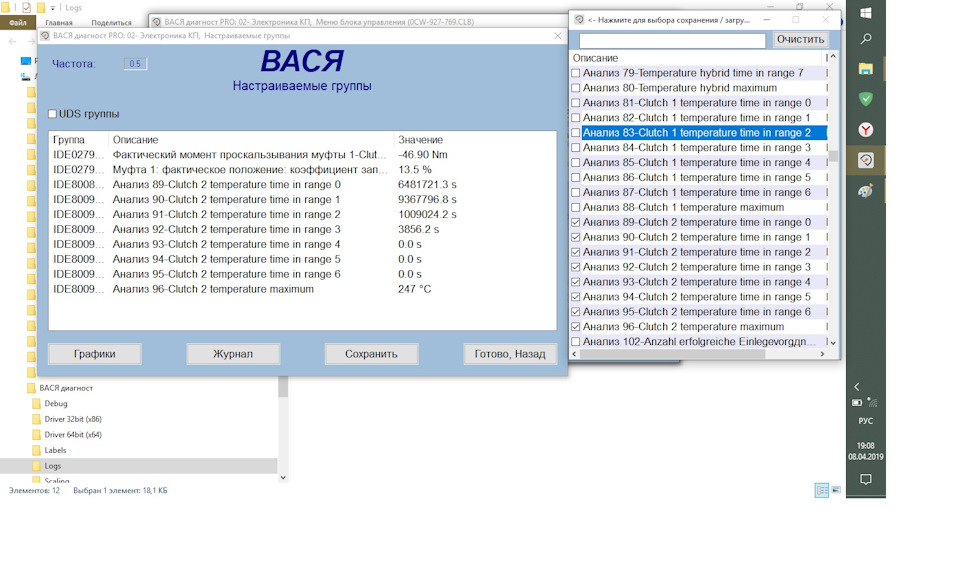The width and height of the screenshot is (960, 575).
Task: Check Анализ 80-Temperature hybrid maximum
Action: pyautogui.click(x=576, y=88)
